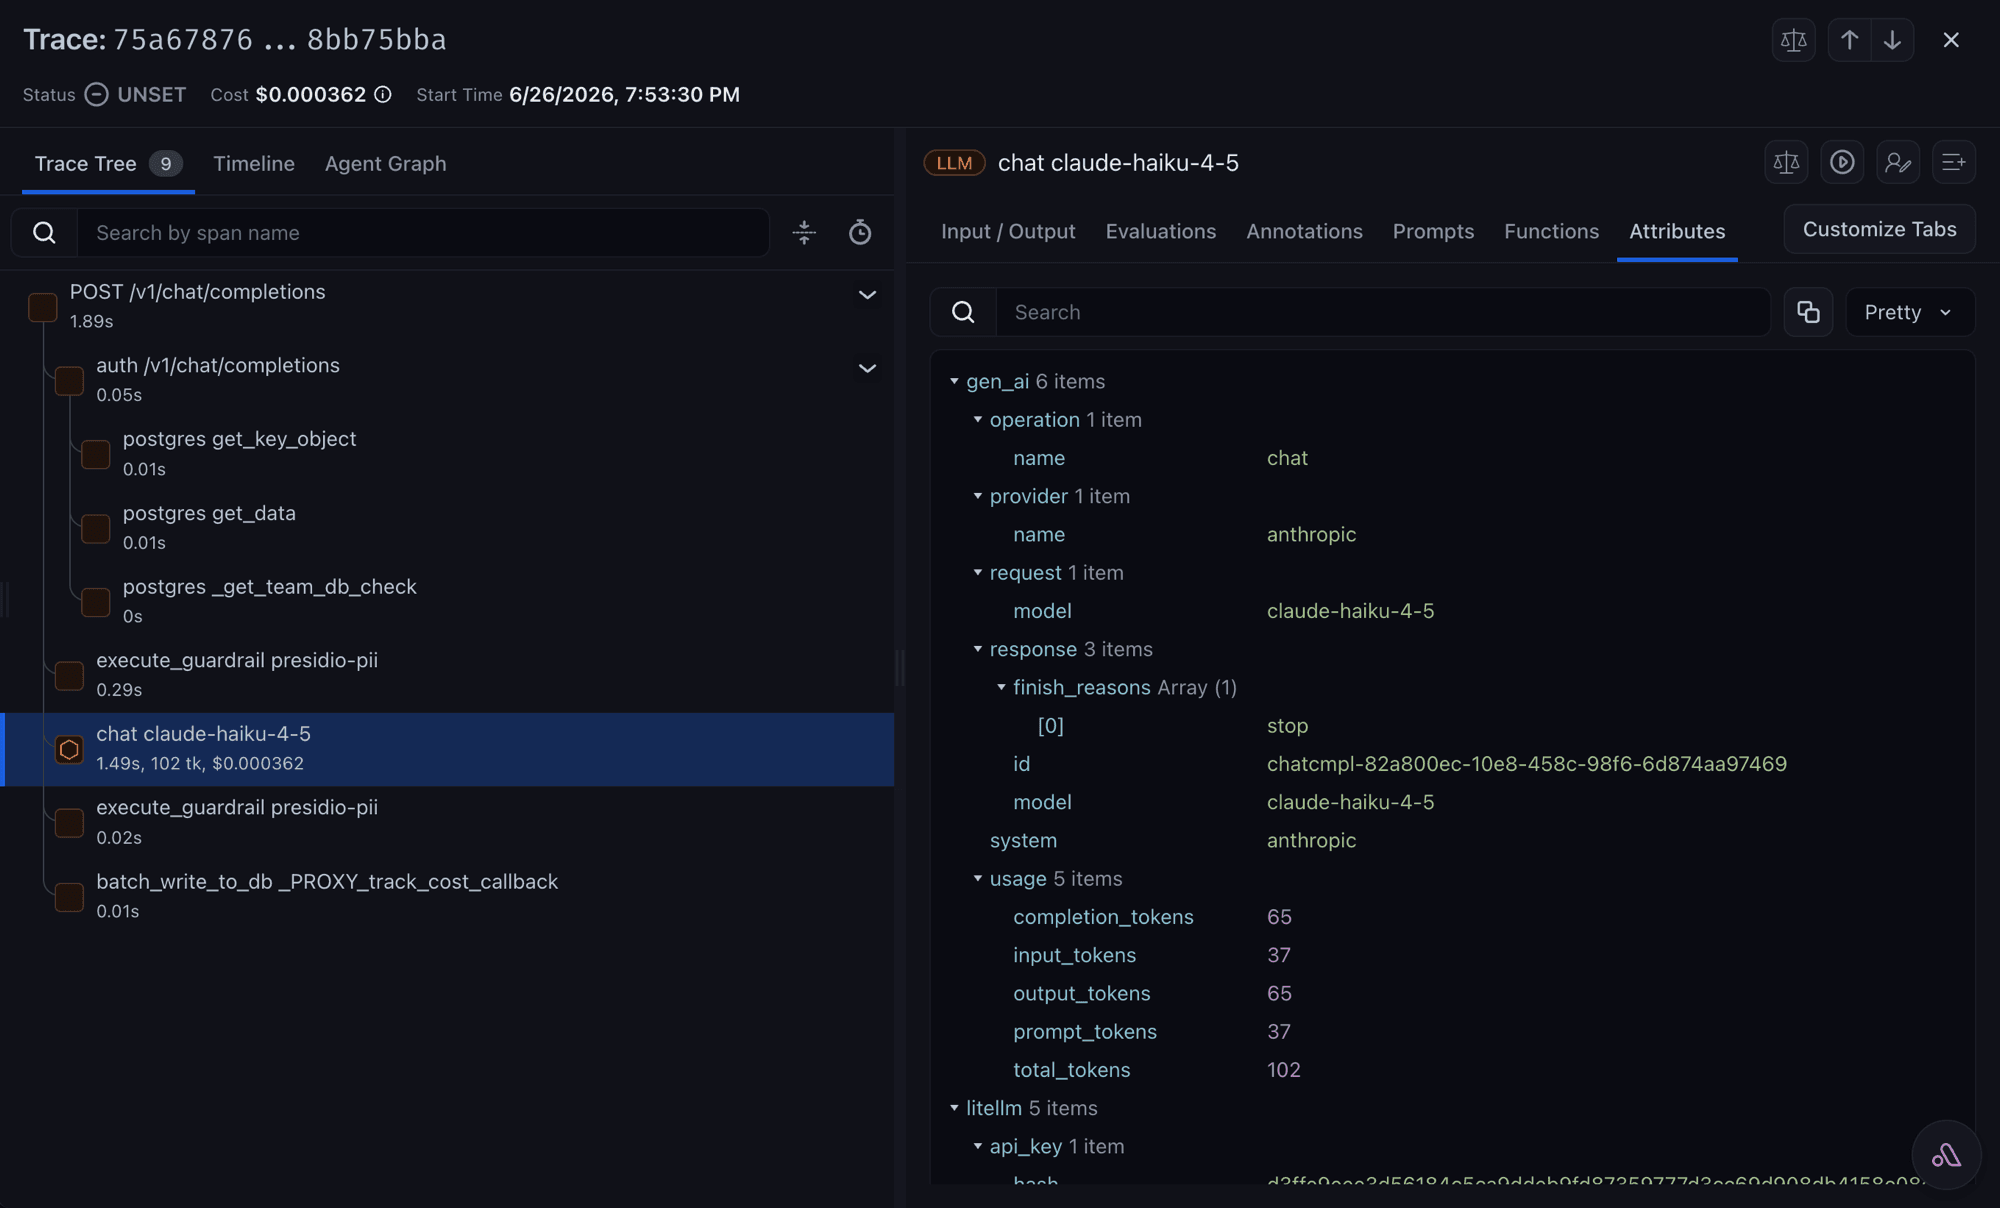The height and width of the screenshot is (1208, 2000).
Task: Click the total_tokens value 102
Action: [1283, 1070]
